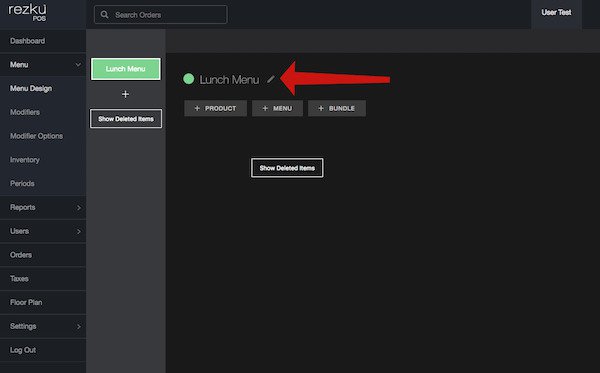Click the Settings sidebar label
The height and width of the screenshot is (373, 600).
click(x=23, y=326)
